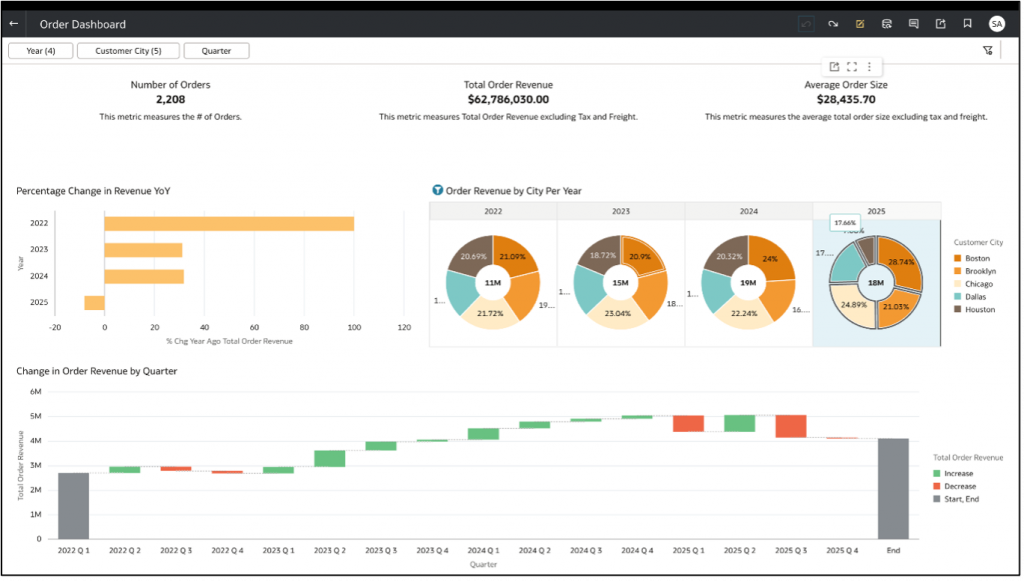This screenshot has width=1024, height=581.
Task: Select the green 2024 Q 1 bar
Action: click(x=483, y=434)
